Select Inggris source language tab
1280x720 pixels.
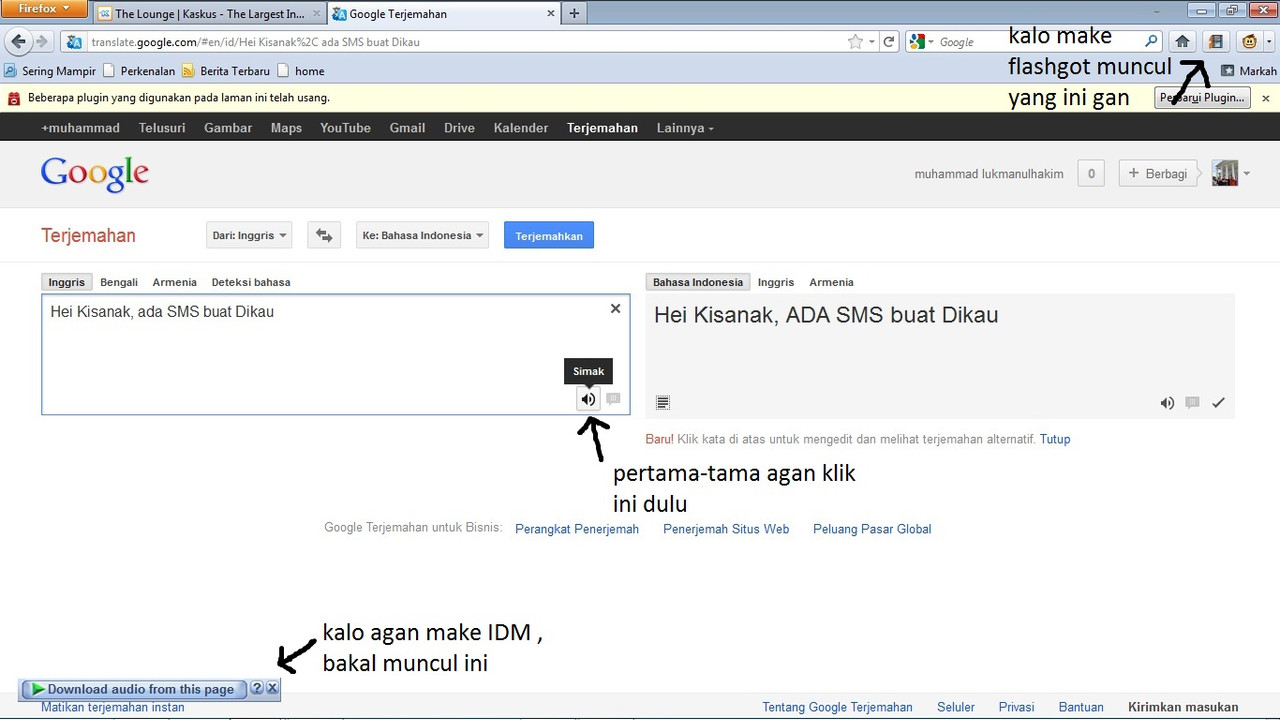tap(67, 282)
